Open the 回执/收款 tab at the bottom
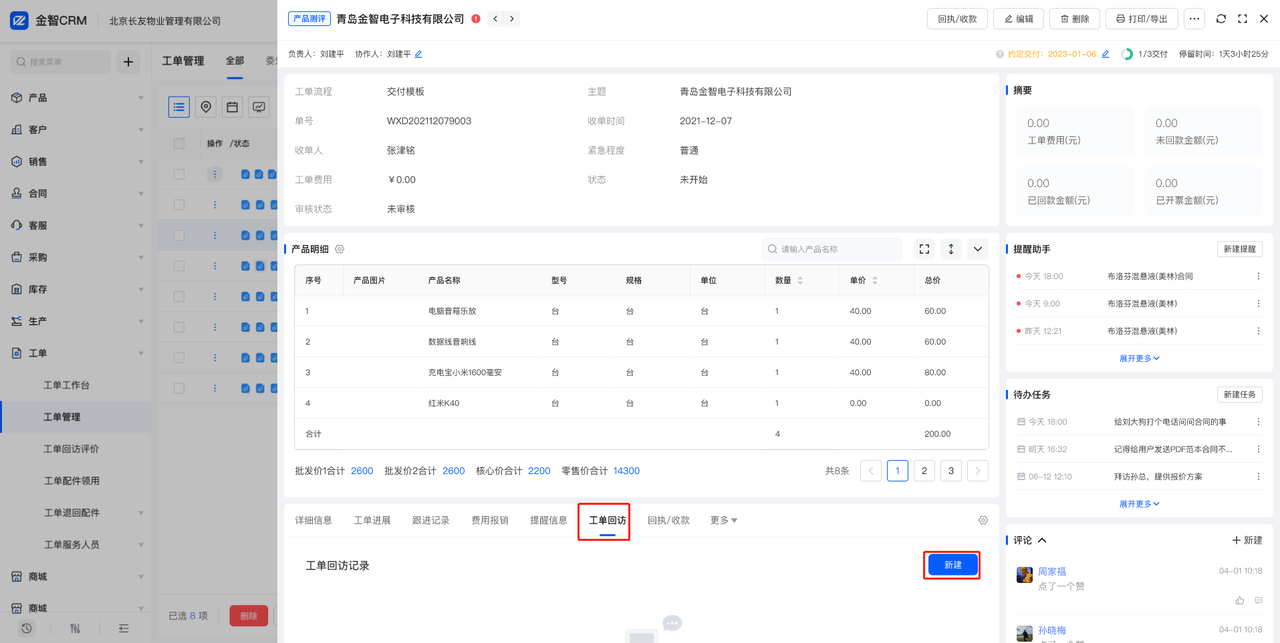The width and height of the screenshot is (1280, 643). point(668,521)
